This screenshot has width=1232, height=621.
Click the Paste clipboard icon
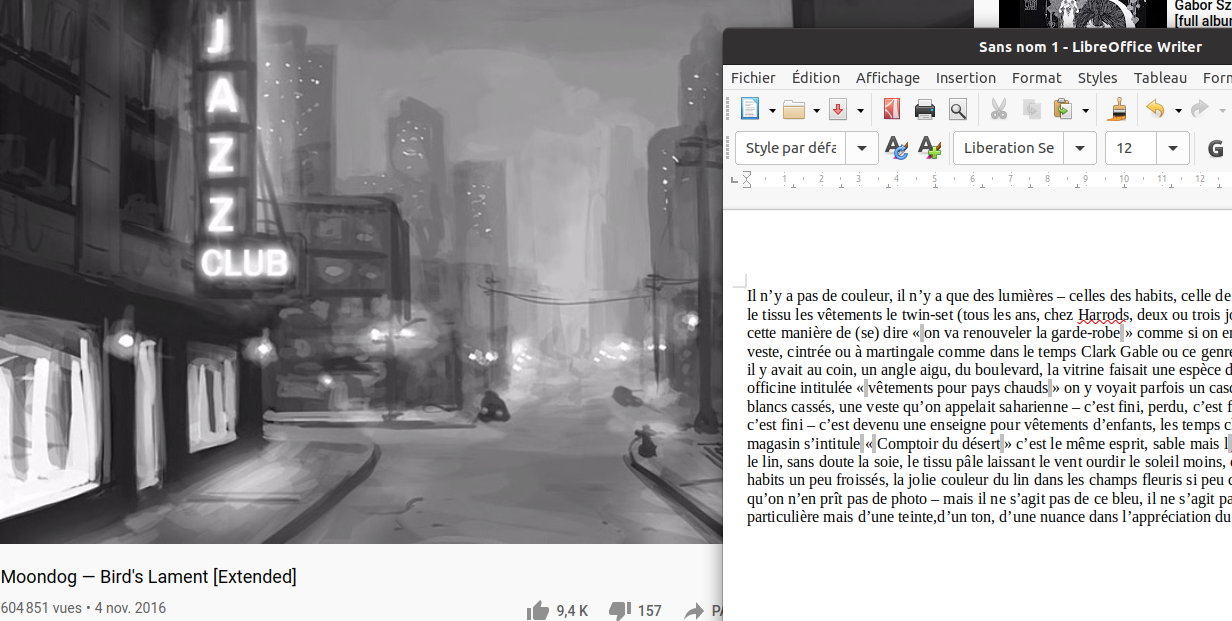pyautogui.click(x=1063, y=109)
